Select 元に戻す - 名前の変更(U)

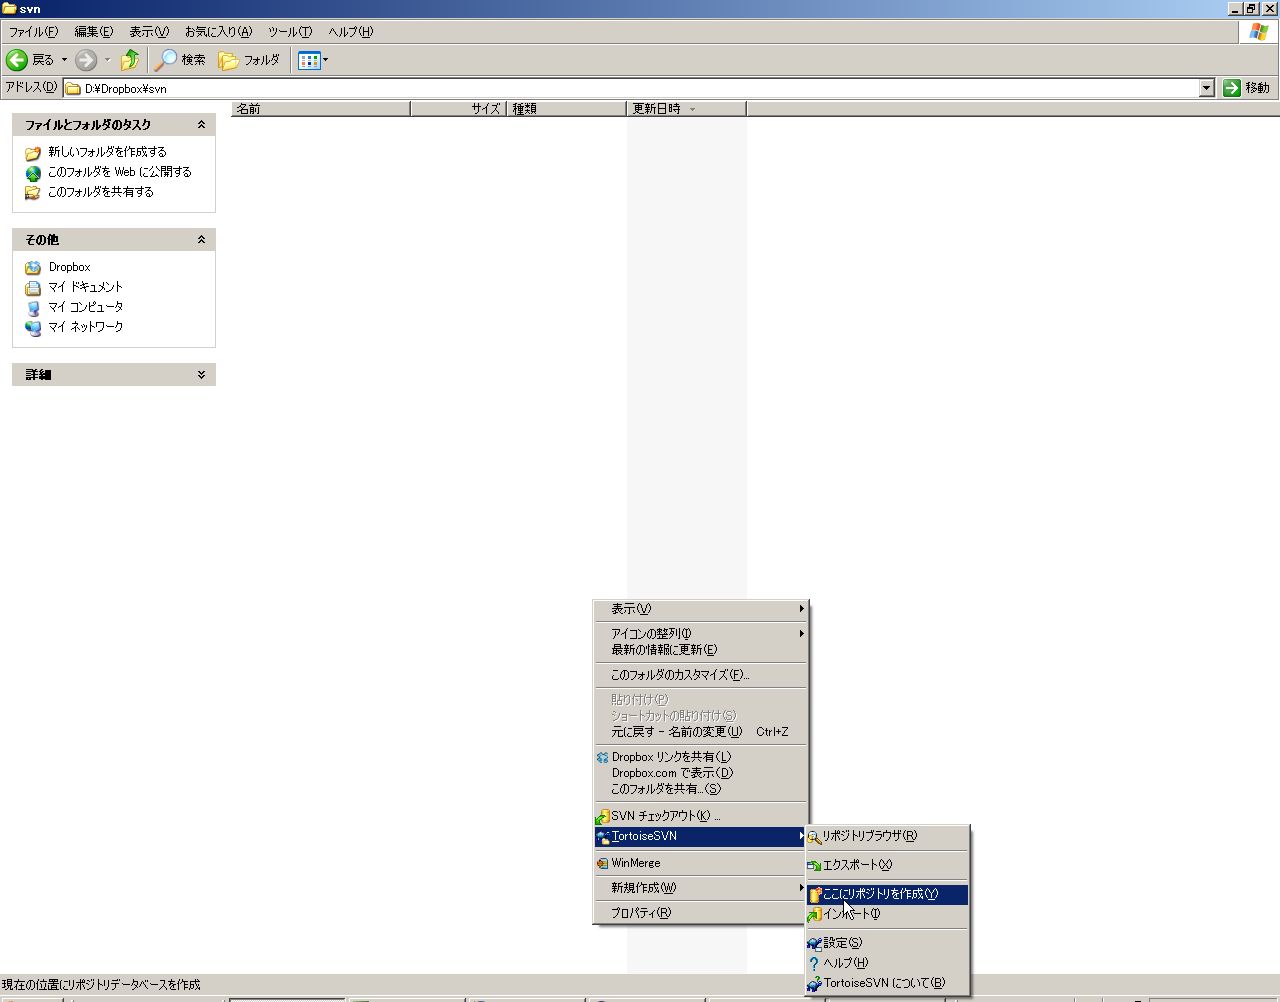point(701,732)
